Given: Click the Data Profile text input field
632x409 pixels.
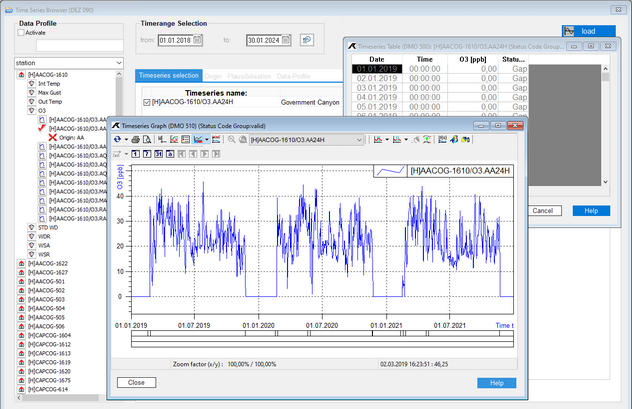Looking at the screenshot, I should coord(79,46).
